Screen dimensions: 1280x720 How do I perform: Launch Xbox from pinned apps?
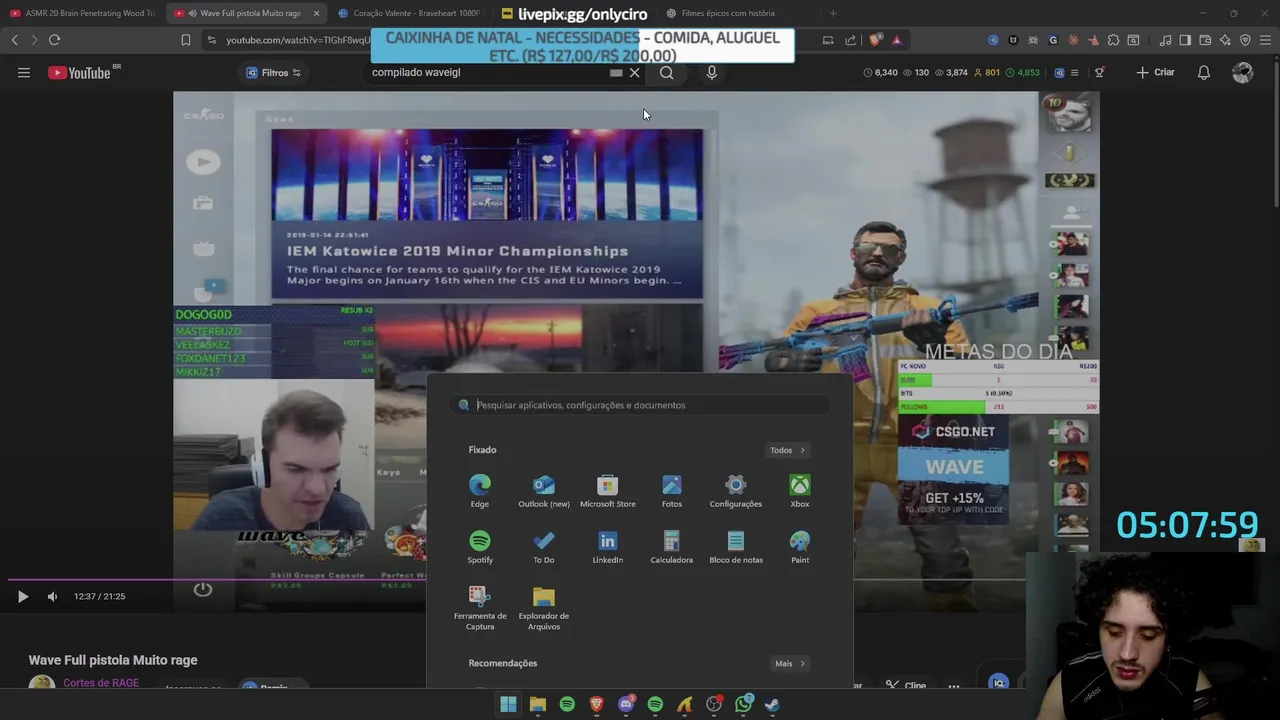(x=800, y=491)
